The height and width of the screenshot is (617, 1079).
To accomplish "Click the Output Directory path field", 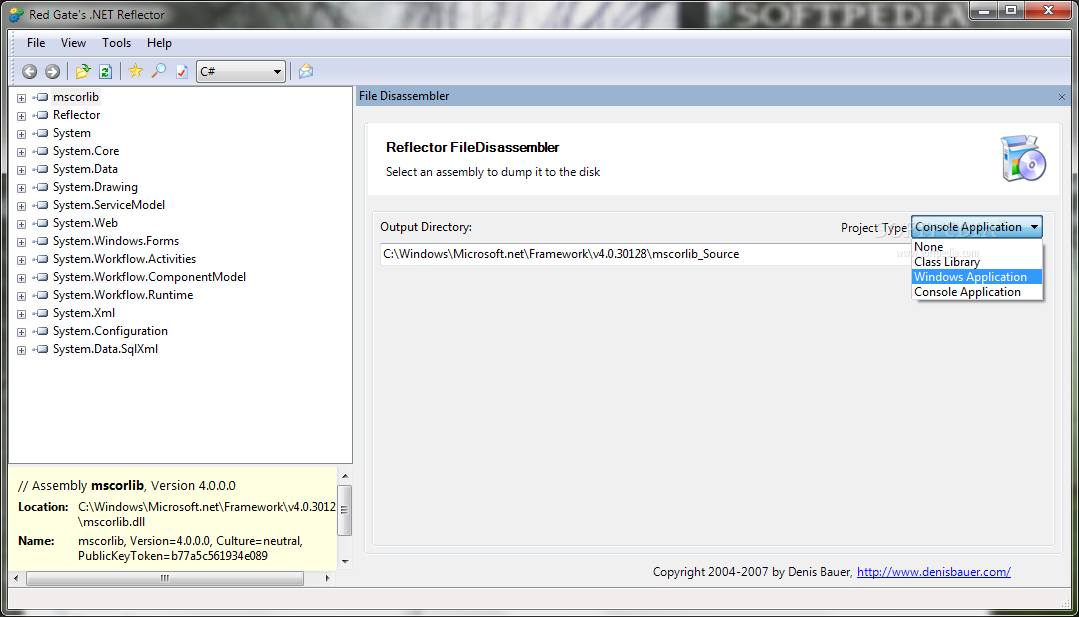I will click(645, 254).
